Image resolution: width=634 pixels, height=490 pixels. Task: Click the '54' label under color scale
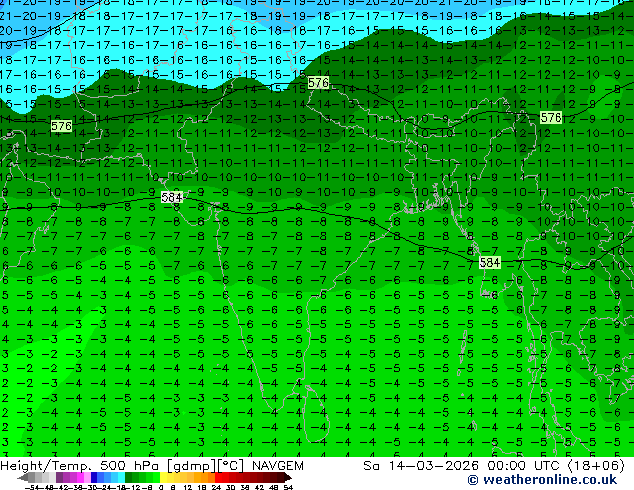click(288, 487)
